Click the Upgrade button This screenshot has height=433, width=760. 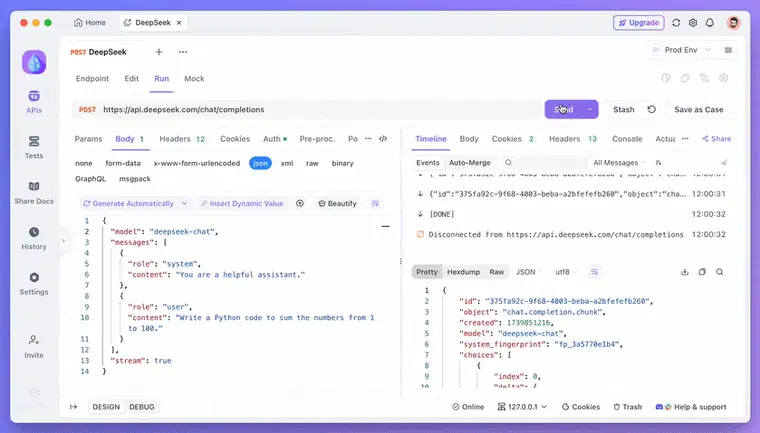pyautogui.click(x=638, y=23)
